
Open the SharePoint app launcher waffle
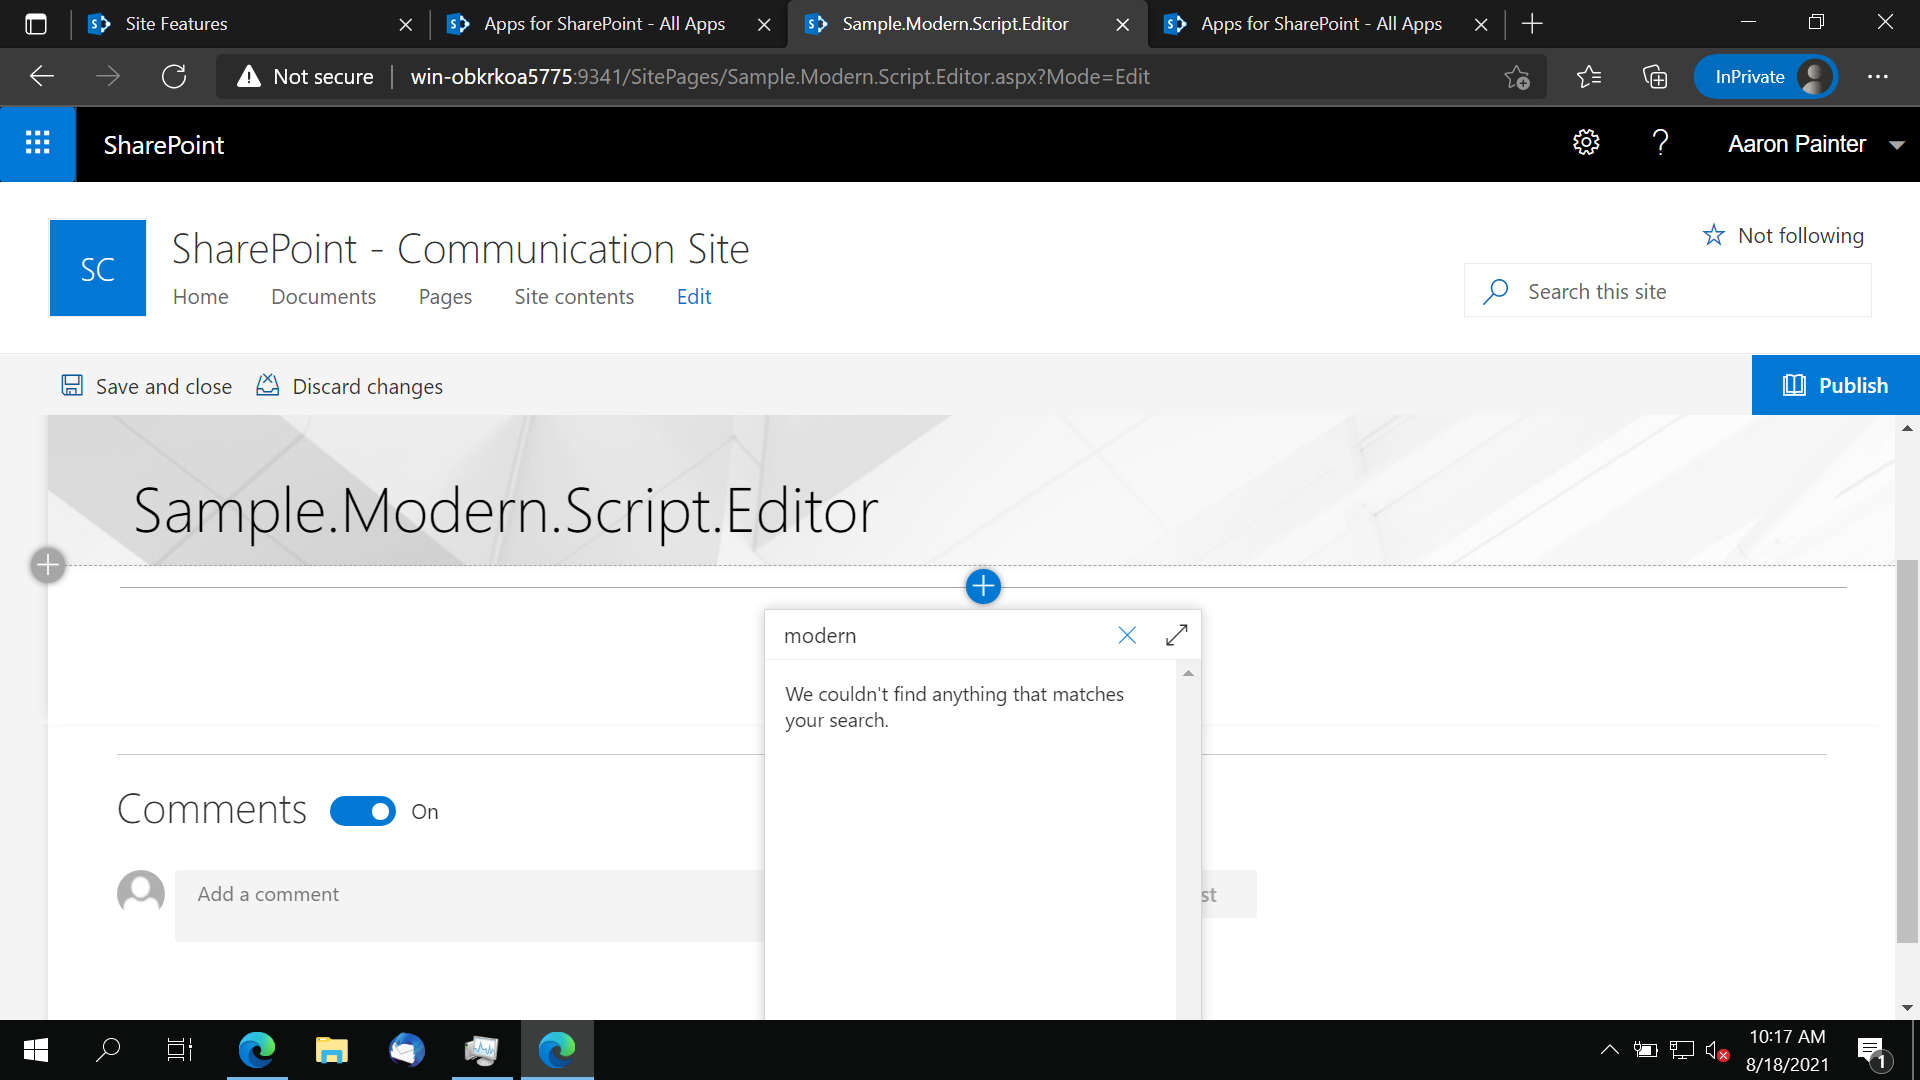[38, 144]
